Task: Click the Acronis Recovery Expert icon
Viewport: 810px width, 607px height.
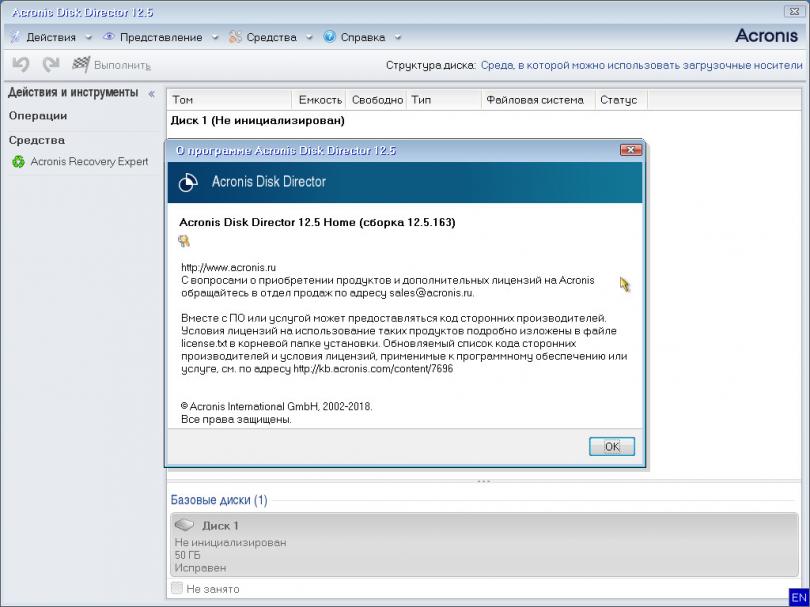Action: pos(18,161)
